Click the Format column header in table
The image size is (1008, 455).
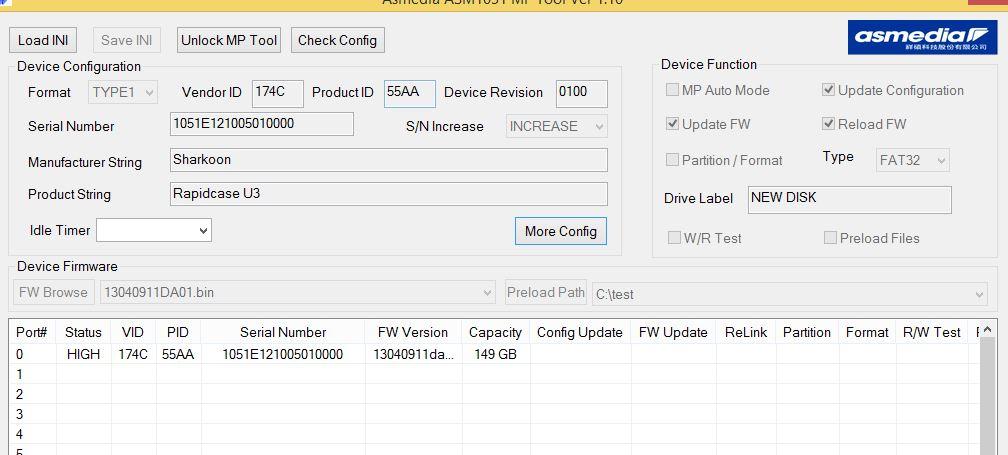tap(867, 332)
